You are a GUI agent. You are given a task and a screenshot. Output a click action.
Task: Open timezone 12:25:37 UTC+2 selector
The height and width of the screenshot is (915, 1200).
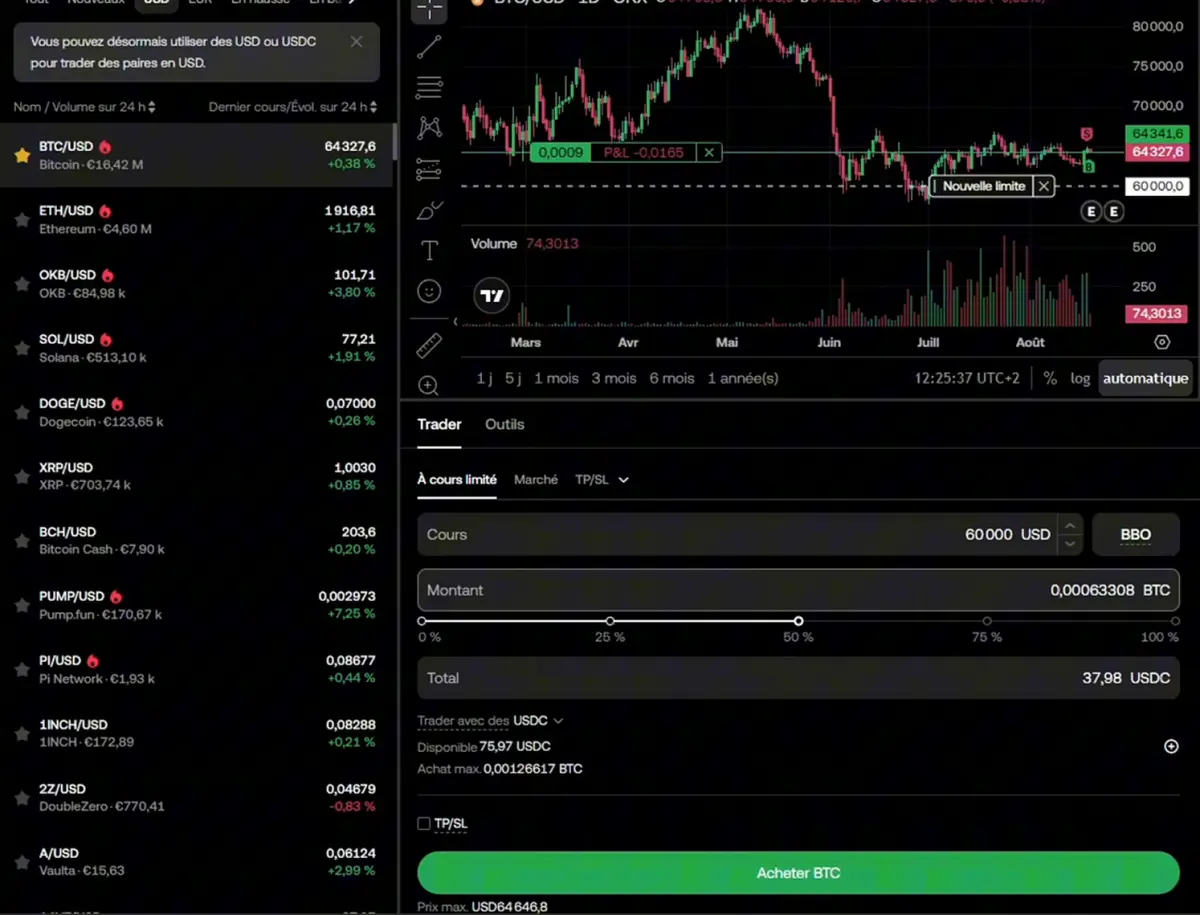967,378
